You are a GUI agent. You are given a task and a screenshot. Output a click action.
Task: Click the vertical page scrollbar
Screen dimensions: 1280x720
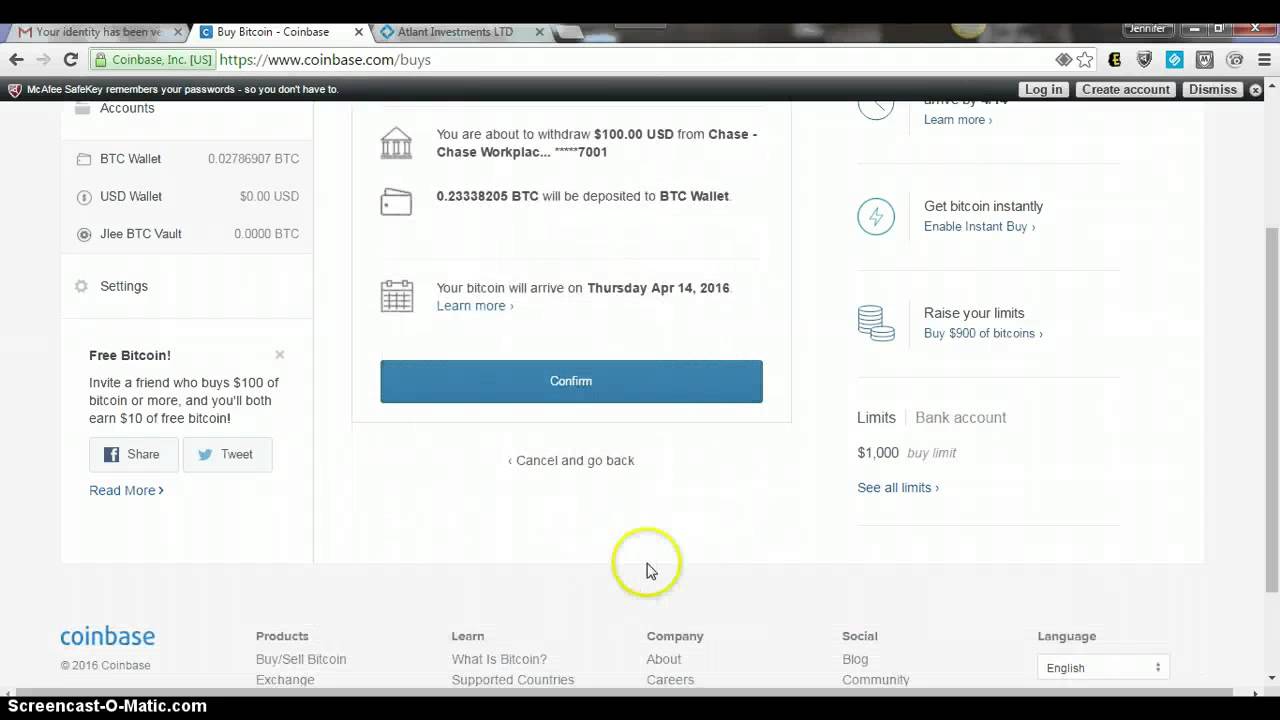click(x=1272, y=408)
